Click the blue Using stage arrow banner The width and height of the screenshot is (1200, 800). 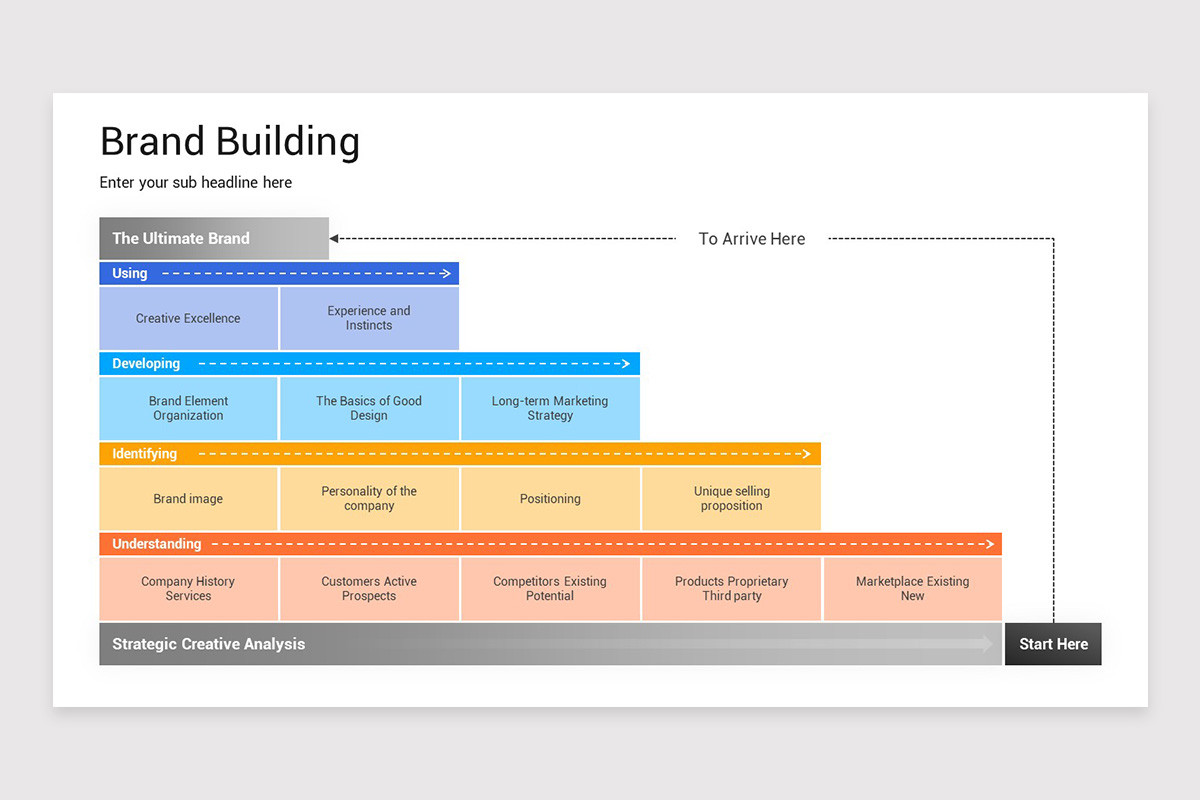[280, 273]
